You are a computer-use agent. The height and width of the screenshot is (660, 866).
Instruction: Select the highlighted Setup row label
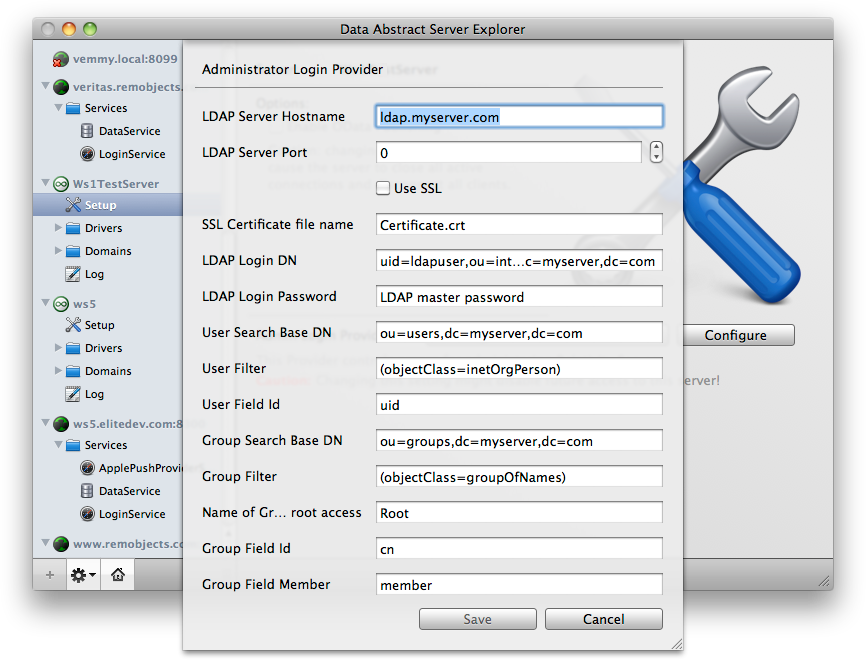pyautogui.click(x=101, y=205)
